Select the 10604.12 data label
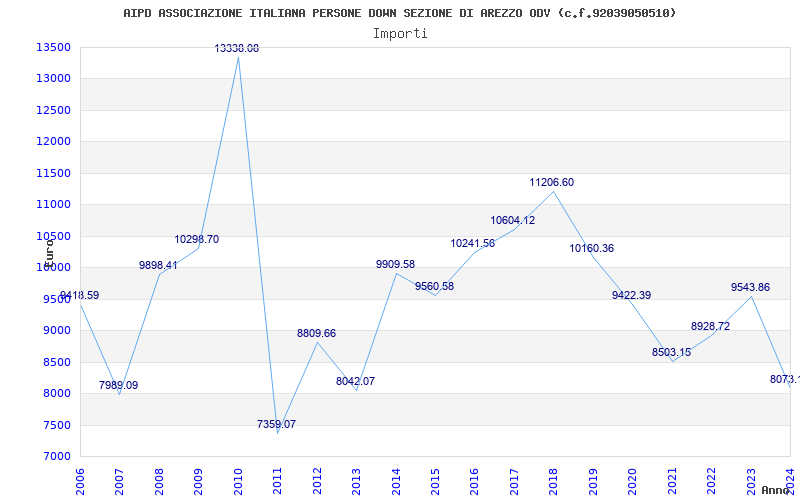The height and width of the screenshot is (500, 800). point(513,220)
